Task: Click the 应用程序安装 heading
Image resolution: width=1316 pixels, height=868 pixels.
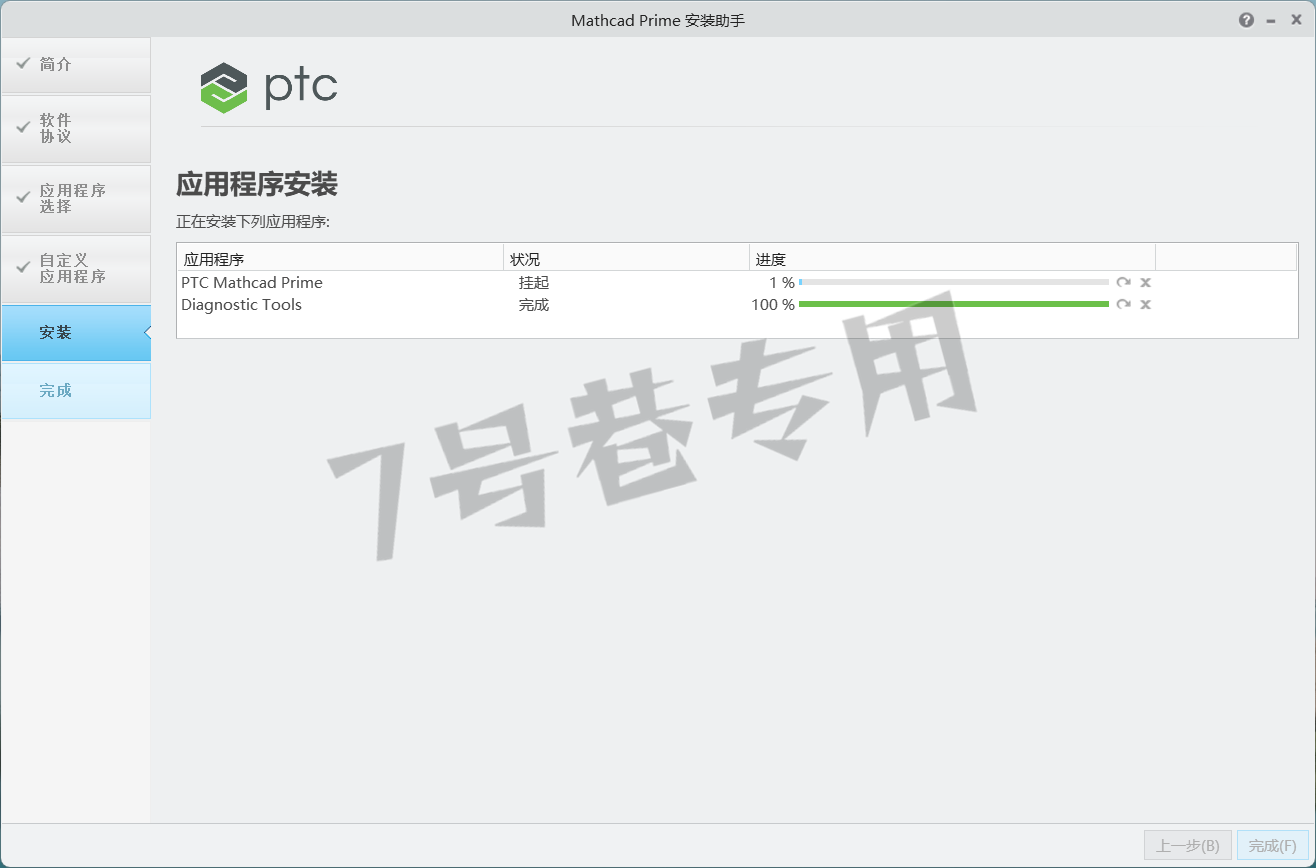Action: [257, 184]
